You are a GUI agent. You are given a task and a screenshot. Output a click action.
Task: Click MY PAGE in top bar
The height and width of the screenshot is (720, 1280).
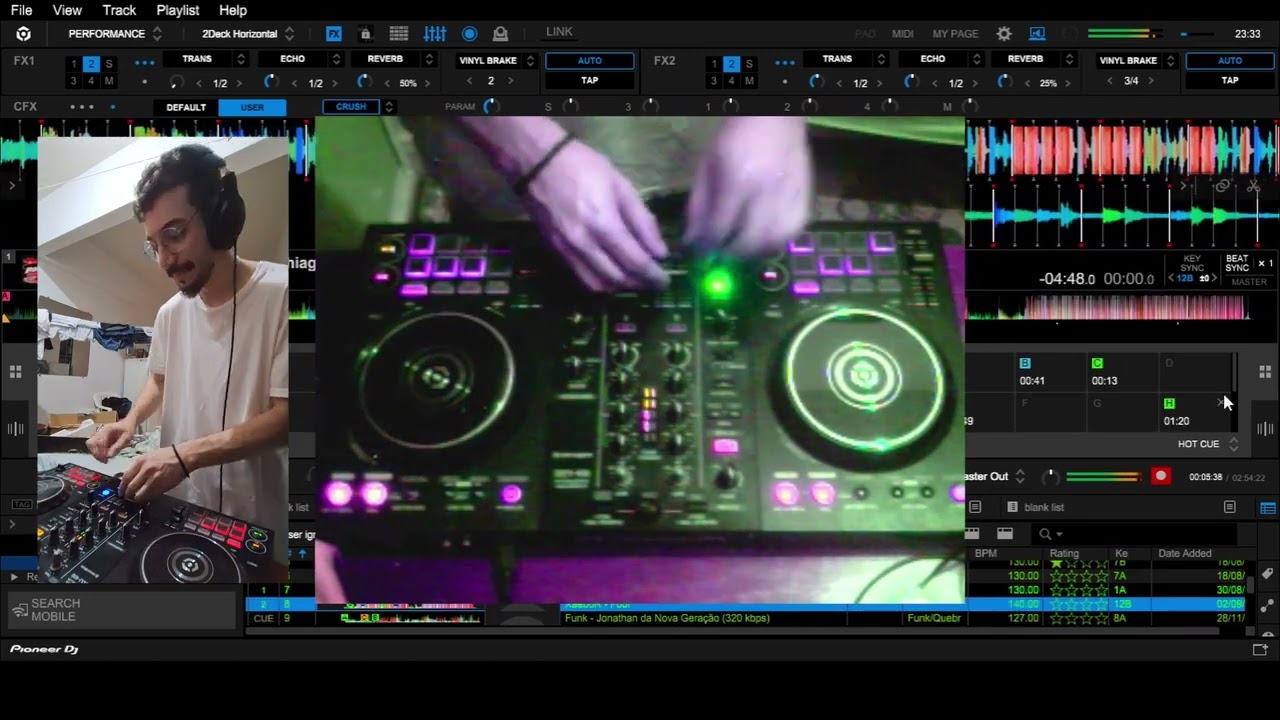[955, 34]
